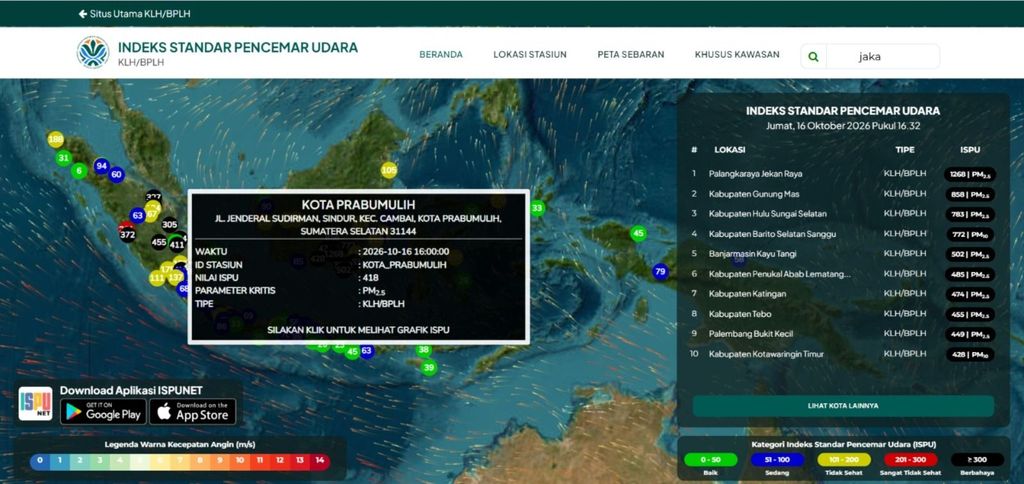
Task: Click the ISPU column header
Action: pyautogui.click(x=970, y=150)
